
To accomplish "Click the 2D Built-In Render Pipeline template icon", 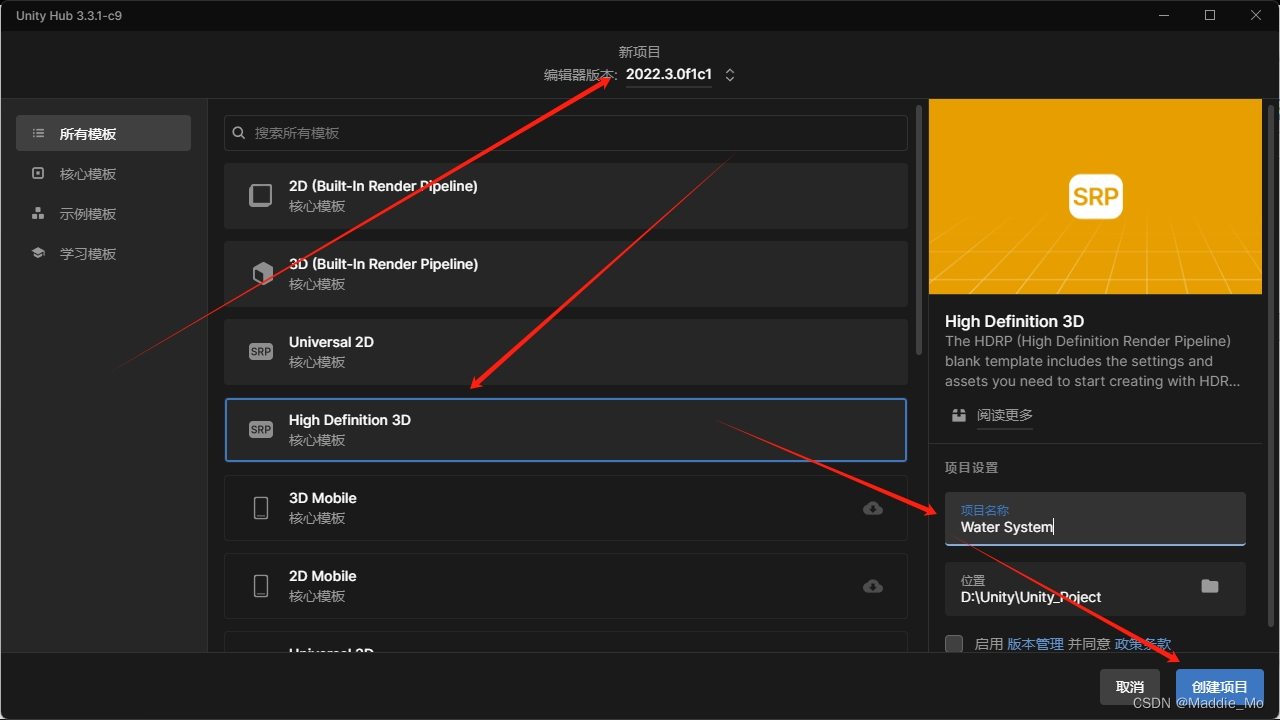I will click(261, 195).
